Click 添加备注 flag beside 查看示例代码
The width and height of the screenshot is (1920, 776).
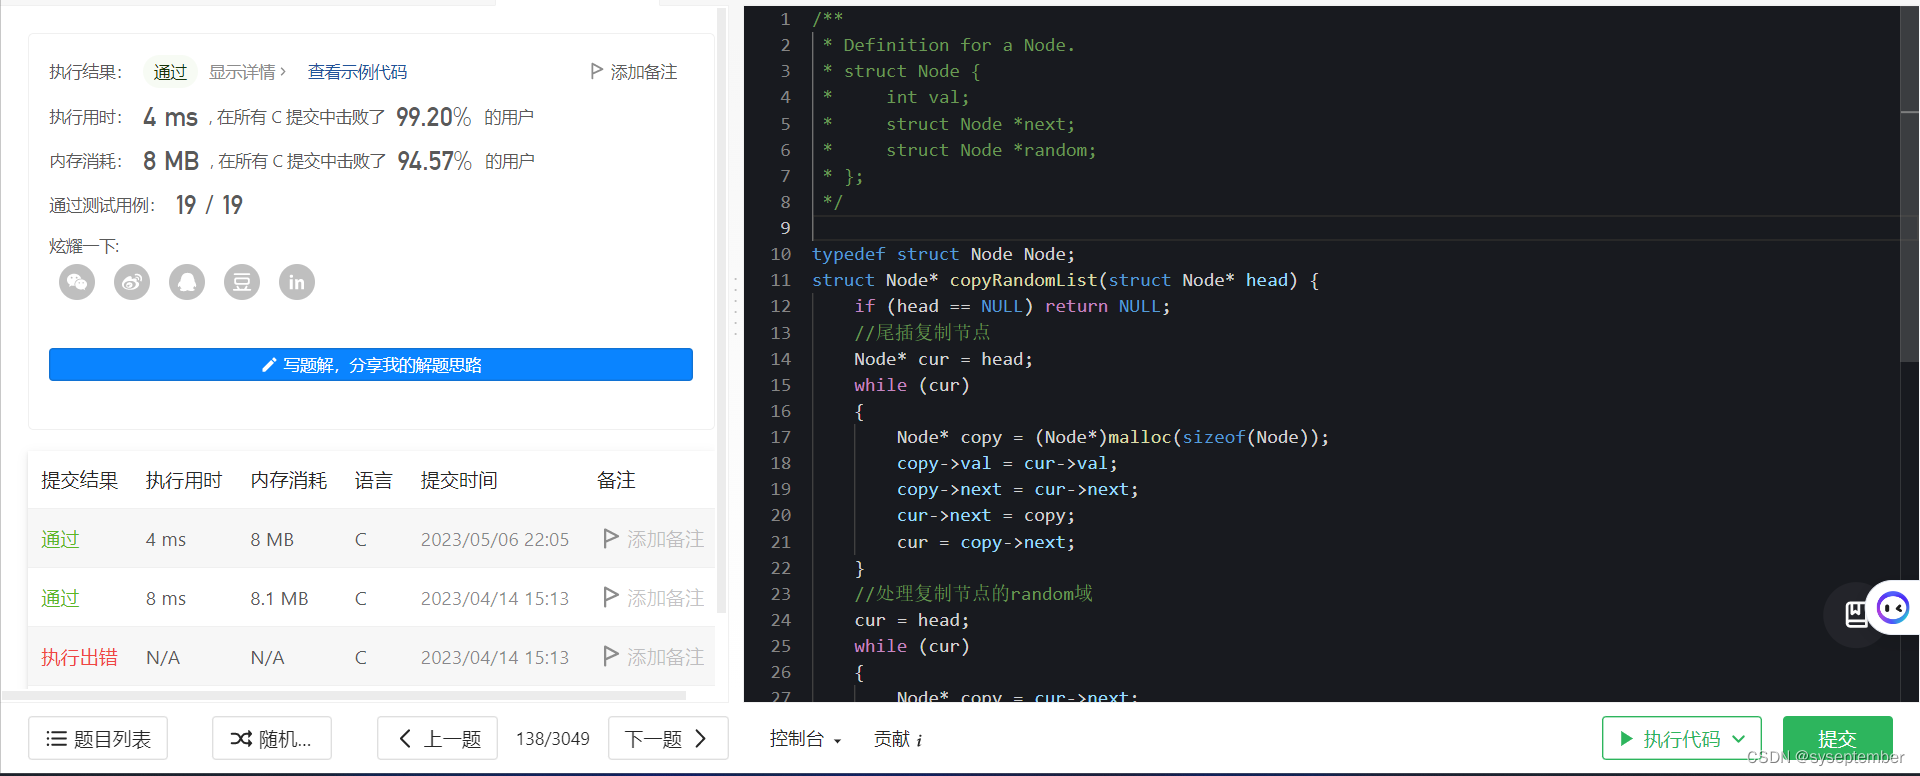pyautogui.click(x=634, y=72)
